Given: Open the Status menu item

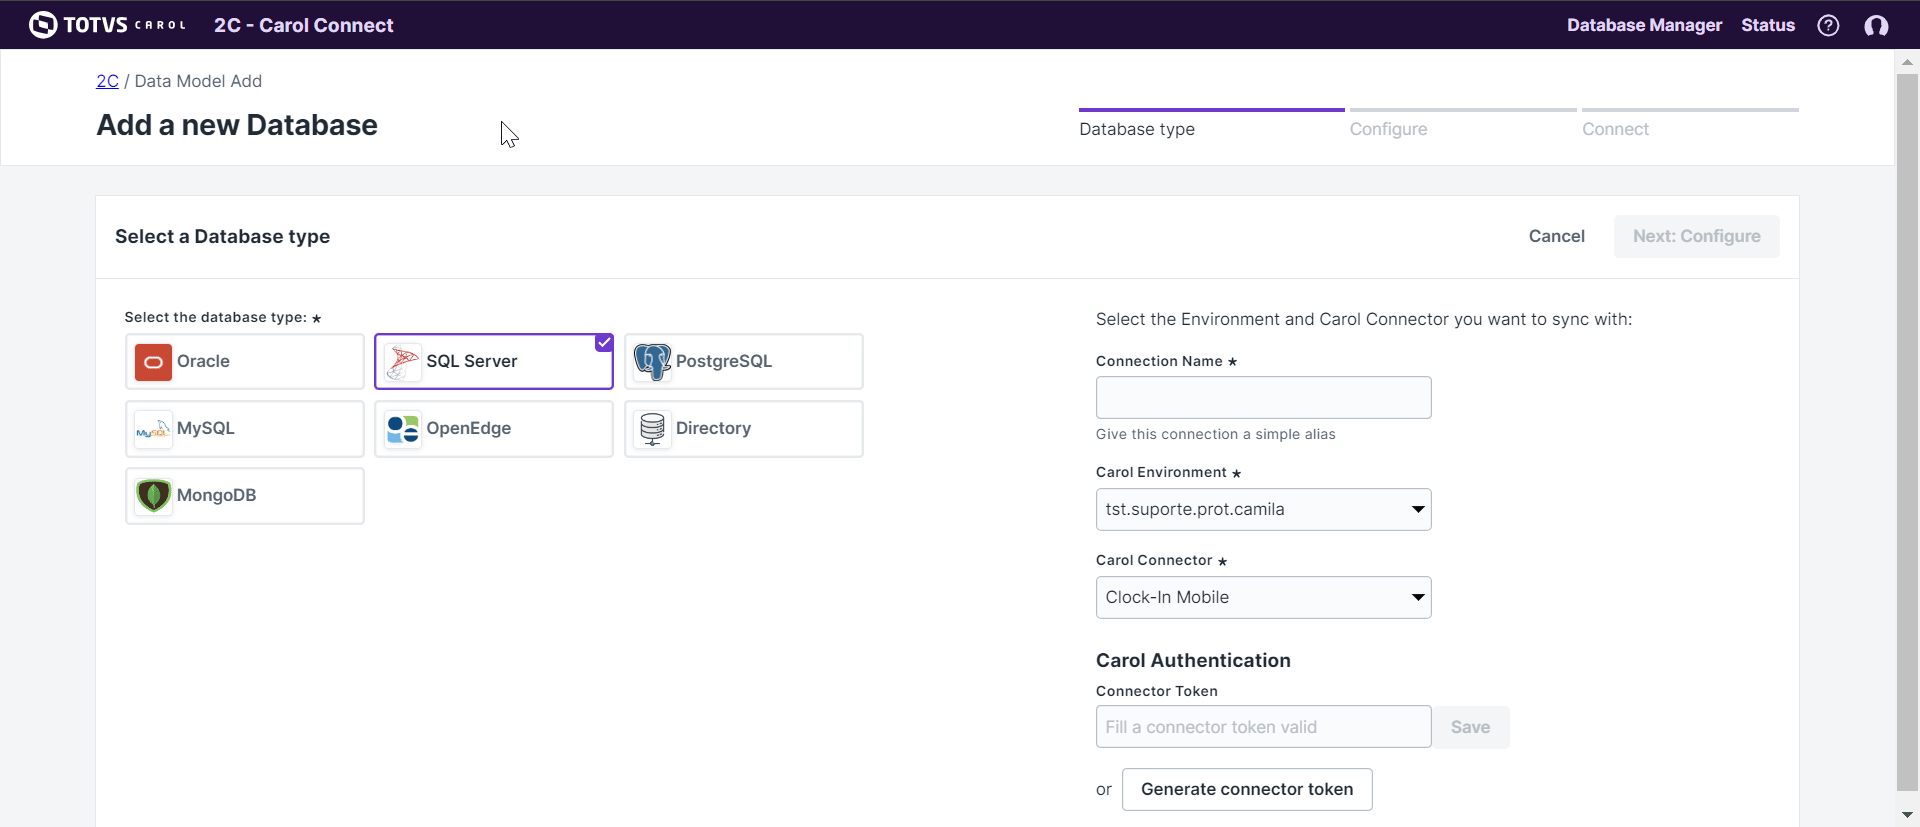Looking at the screenshot, I should click(x=1767, y=25).
